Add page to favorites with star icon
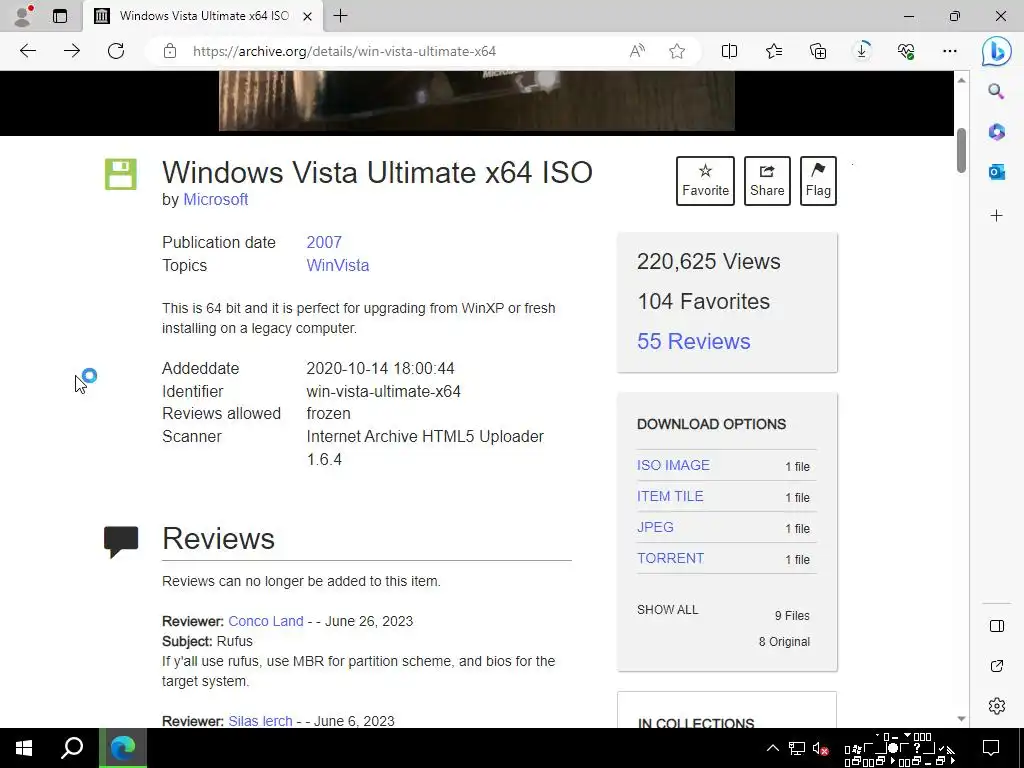This screenshot has width=1024, height=768. click(x=677, y=51)
